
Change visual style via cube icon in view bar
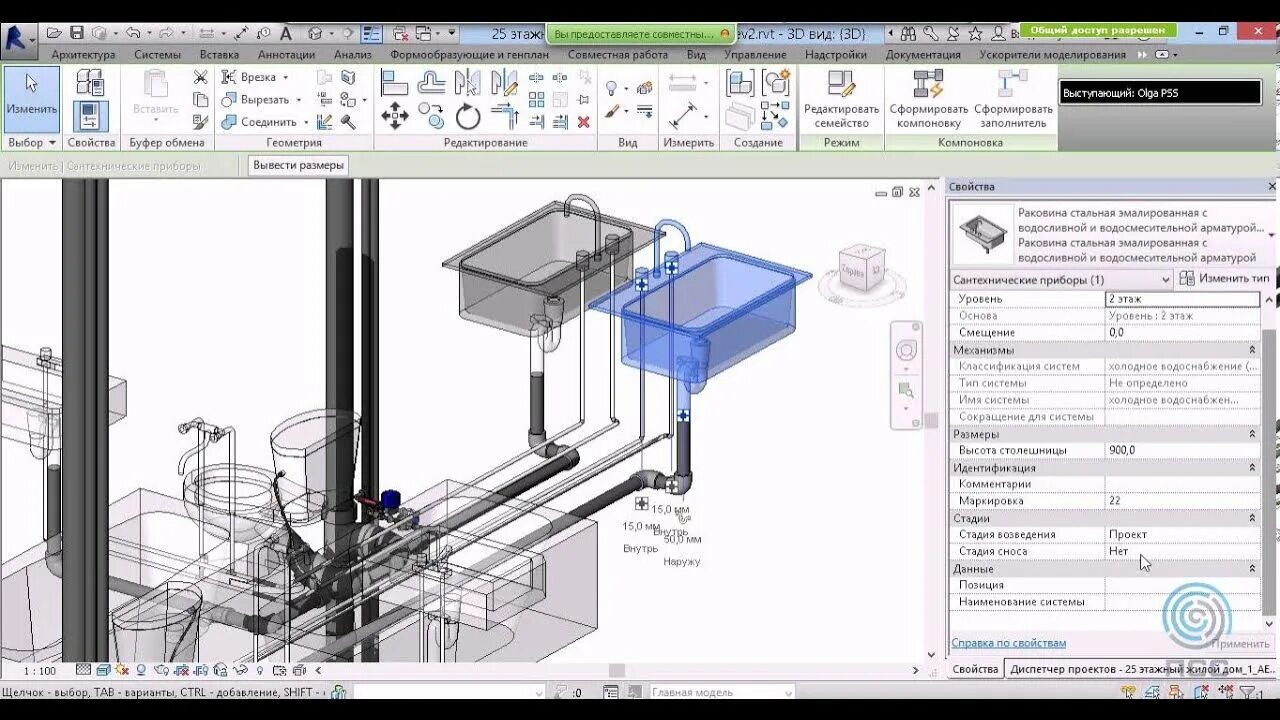[103, 670]
